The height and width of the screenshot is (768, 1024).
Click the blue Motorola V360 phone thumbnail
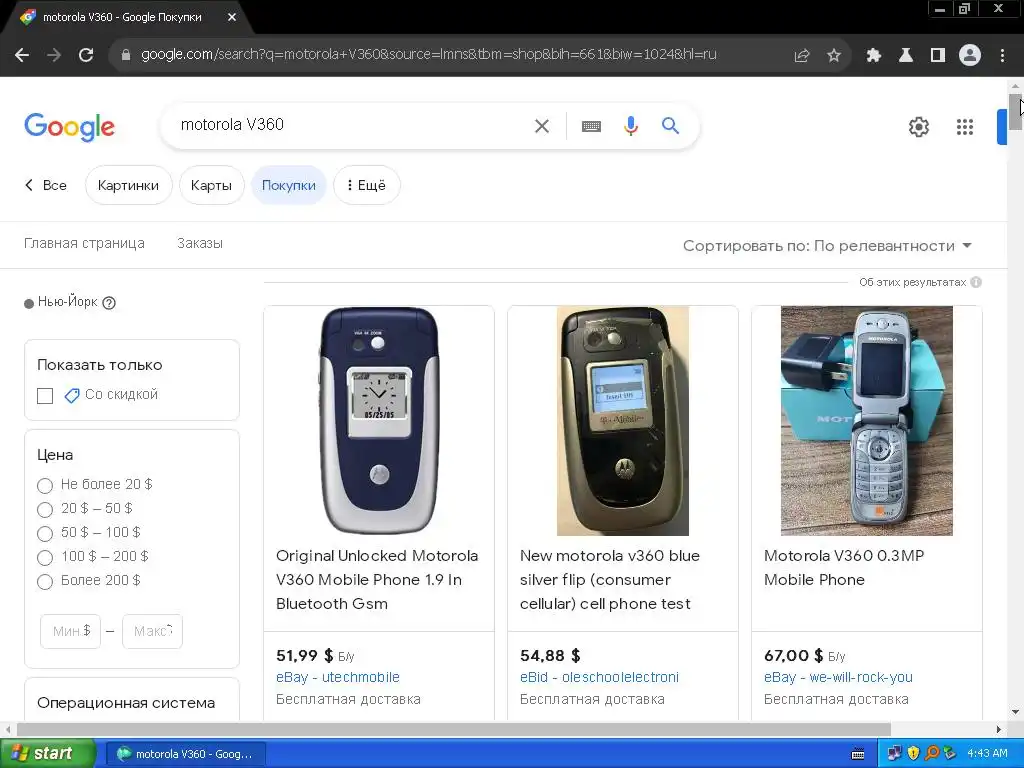pyautogui.click(x=379, y=421)
